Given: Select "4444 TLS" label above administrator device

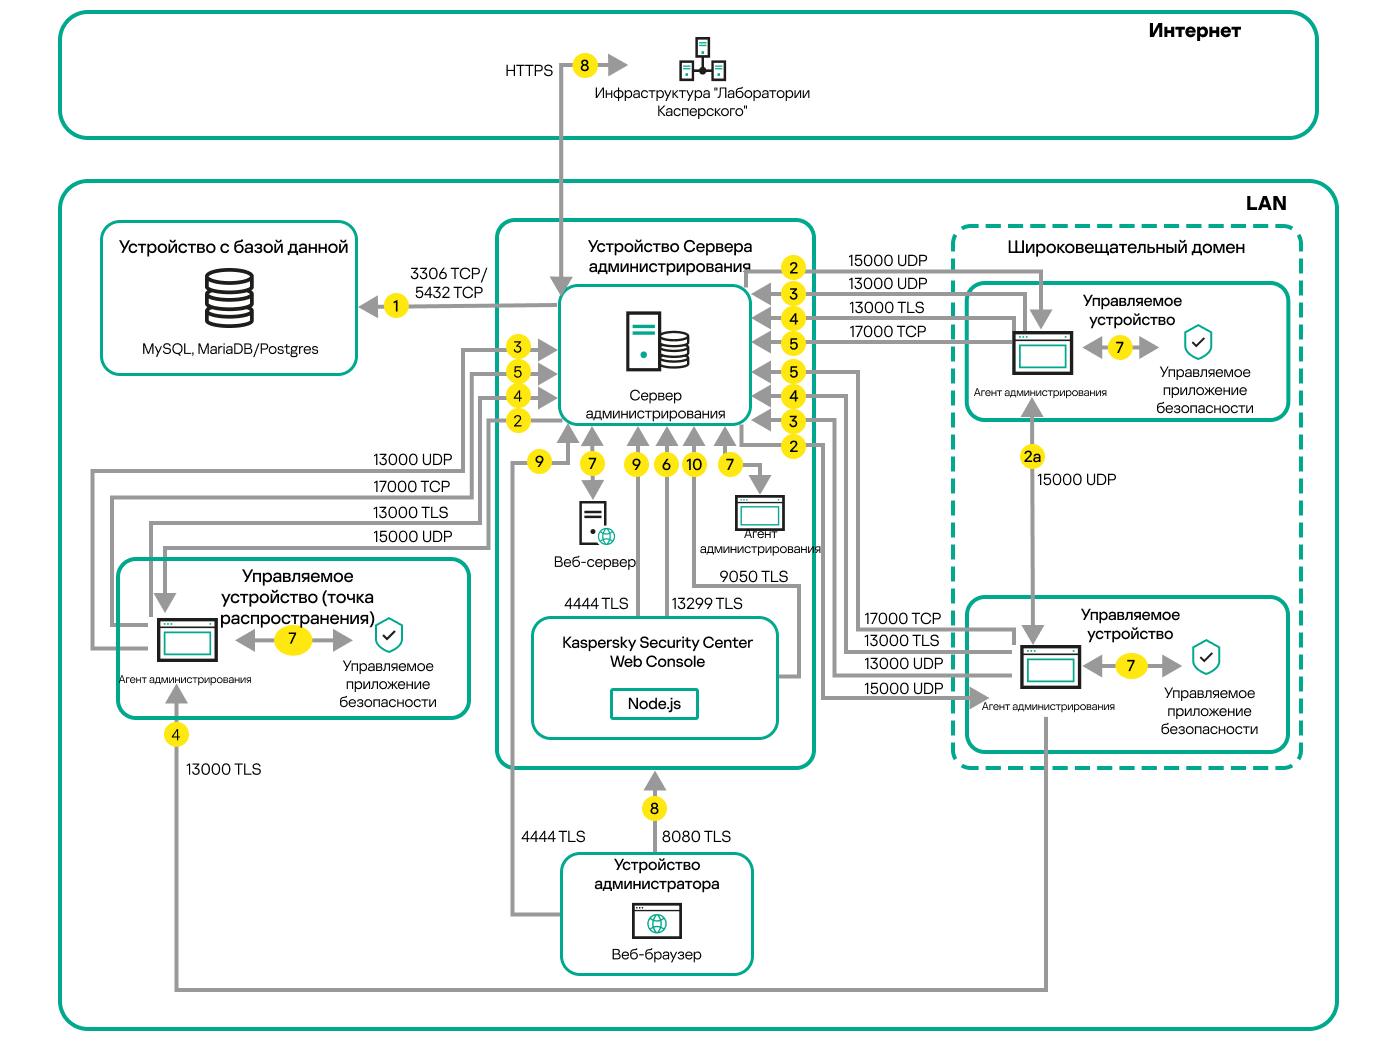Looking at the screenshot, I should point(553,837).
